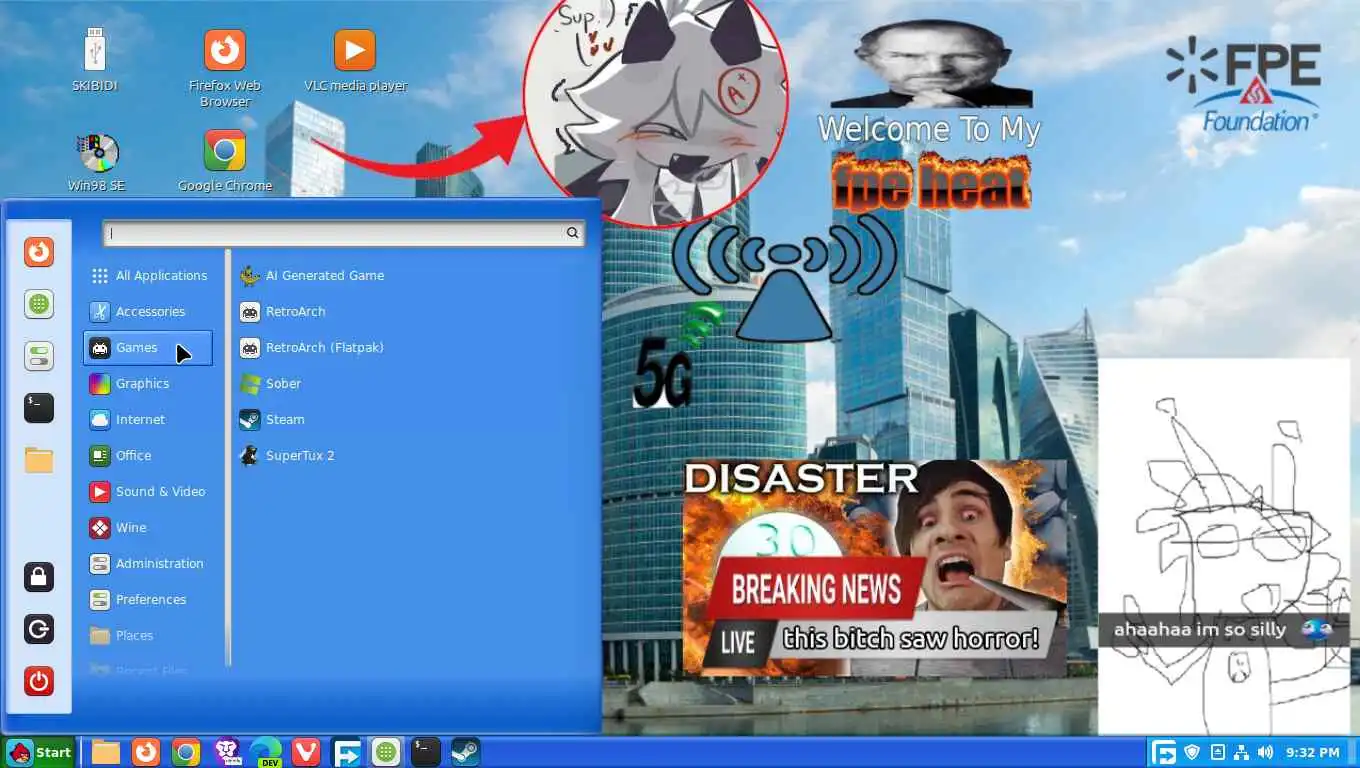Open the SKIBIDI USB drive desktop icon
Screen dimensions: 1360x768
[x=95, y=60]
